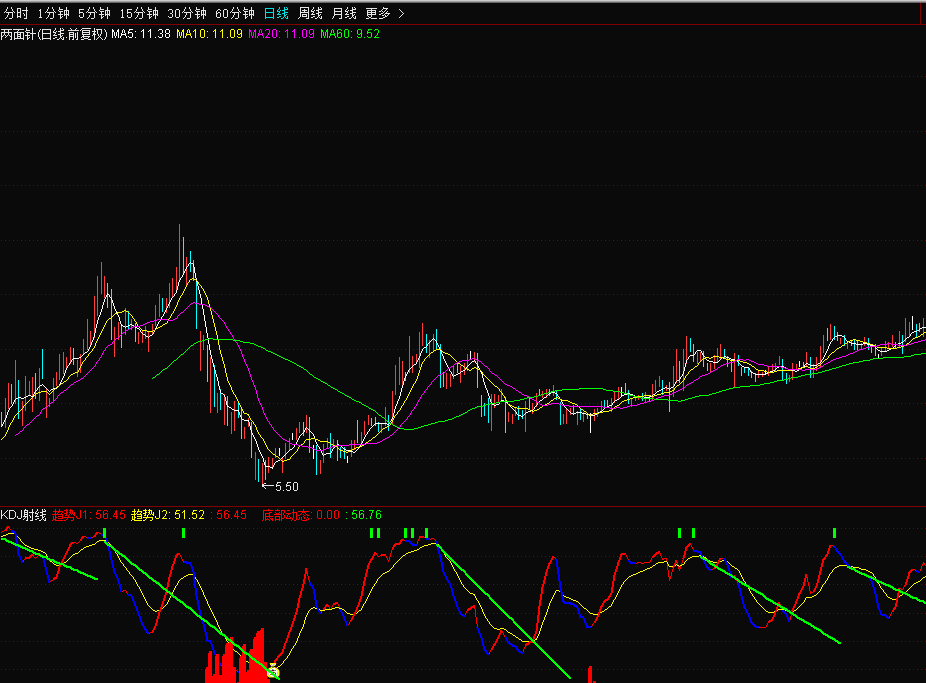Select the 日线 daily chart tab

pos(276,13)
